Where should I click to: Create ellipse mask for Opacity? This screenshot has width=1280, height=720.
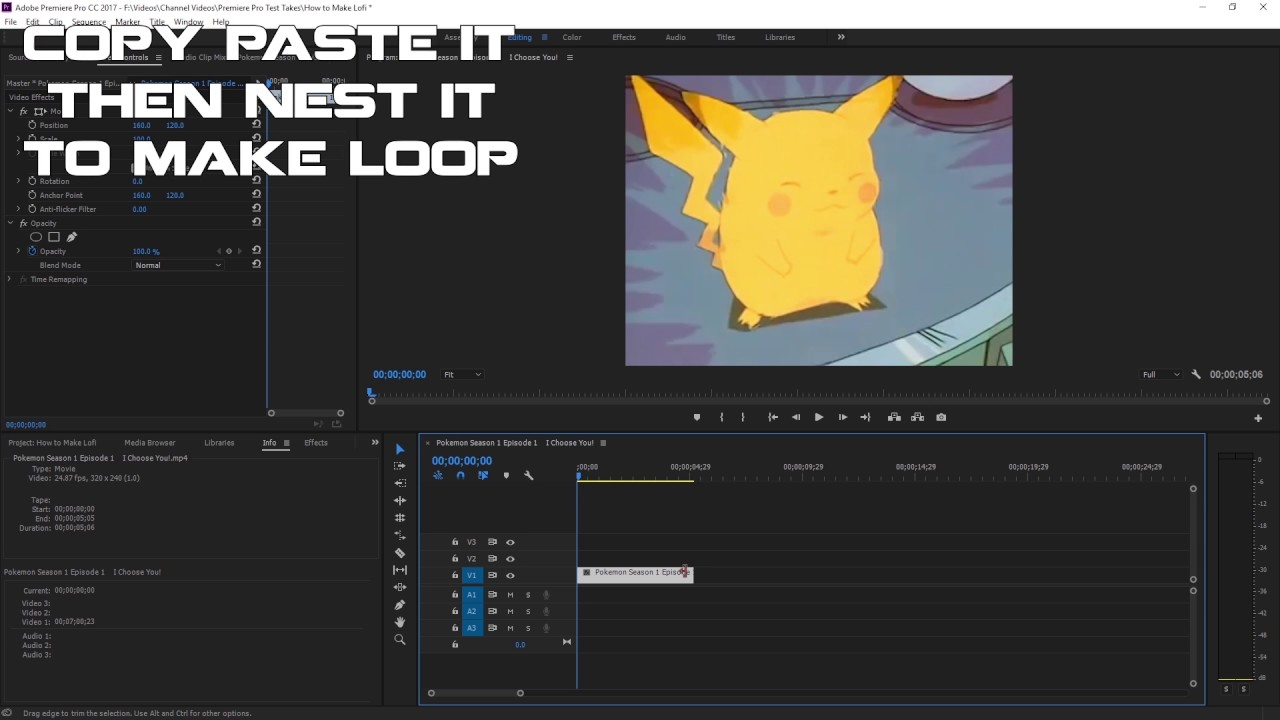pyautogui.click(x=36, y=237)
